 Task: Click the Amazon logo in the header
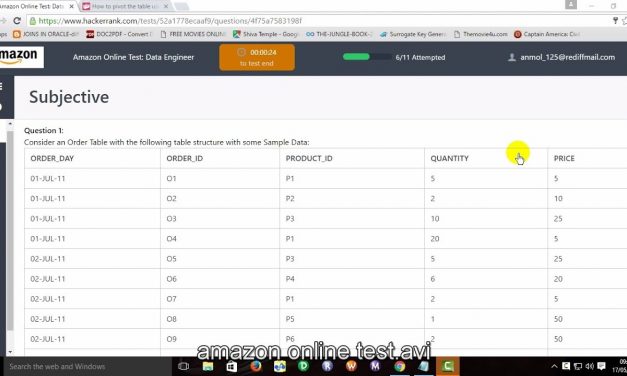coord(21,56)
